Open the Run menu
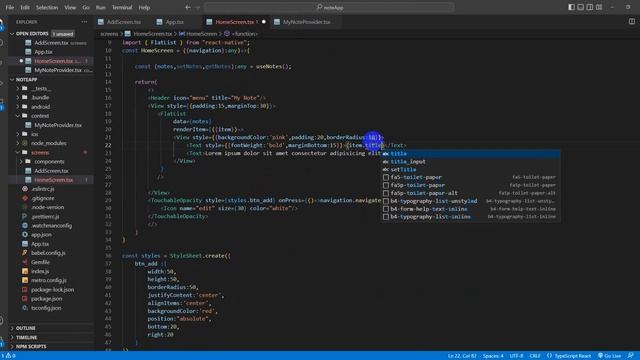 point(100,7)
